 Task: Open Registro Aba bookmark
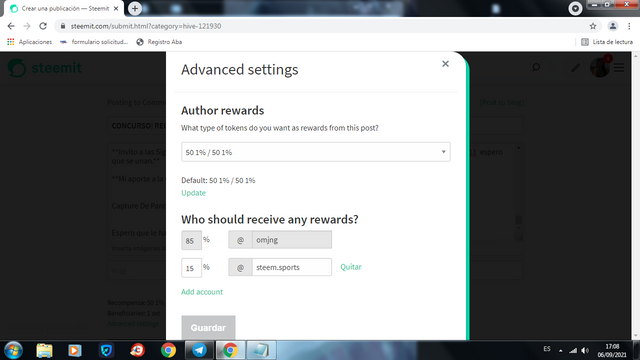[159, 42]
